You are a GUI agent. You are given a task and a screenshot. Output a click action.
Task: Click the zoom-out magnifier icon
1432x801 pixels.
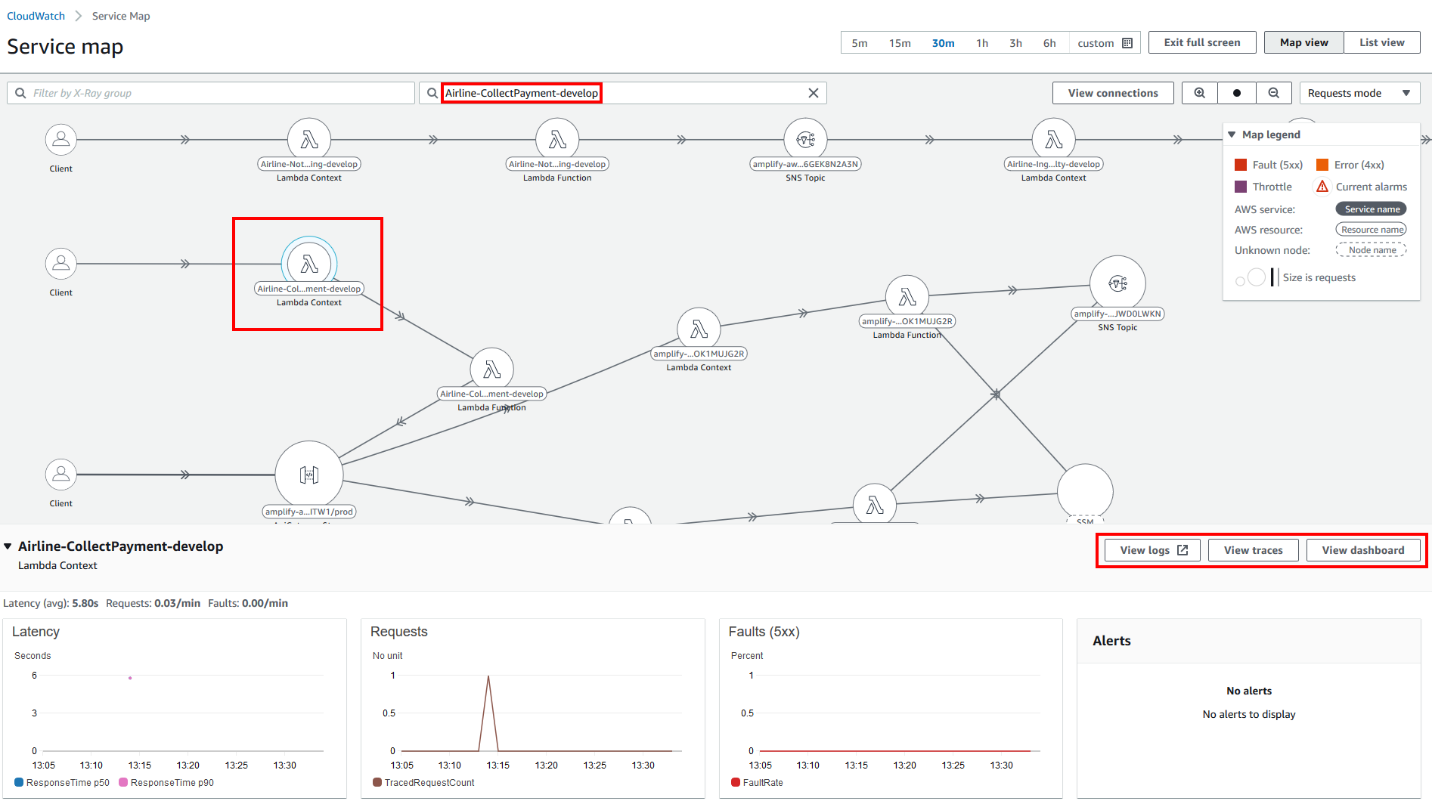pos(1273,92)
